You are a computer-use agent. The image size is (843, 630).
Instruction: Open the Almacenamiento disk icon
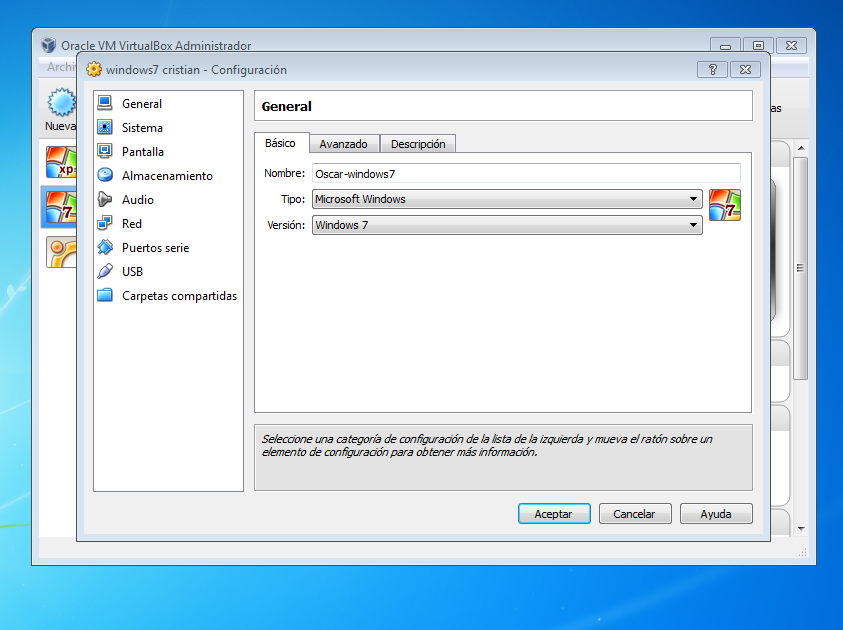click(105, 175)
